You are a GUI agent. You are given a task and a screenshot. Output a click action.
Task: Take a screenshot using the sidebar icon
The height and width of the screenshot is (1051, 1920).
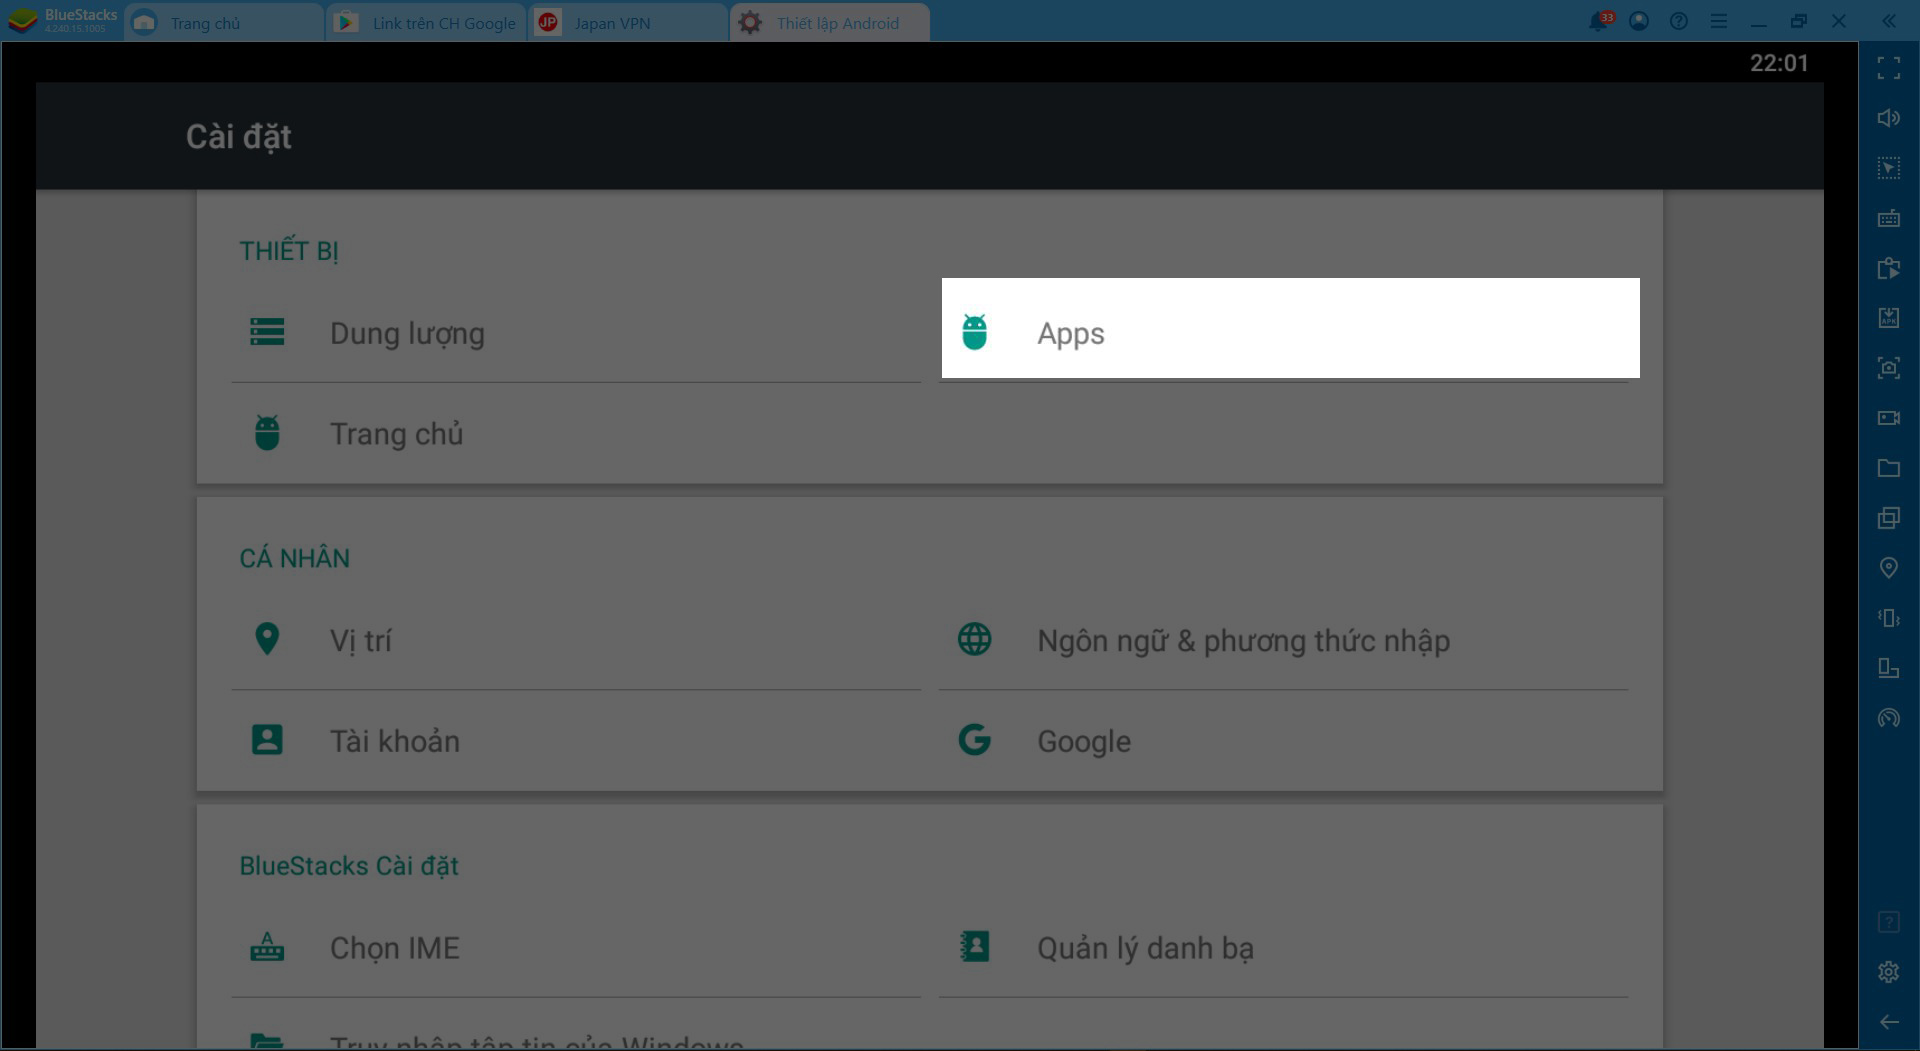pyautogui.click(x=1888, y=368)
